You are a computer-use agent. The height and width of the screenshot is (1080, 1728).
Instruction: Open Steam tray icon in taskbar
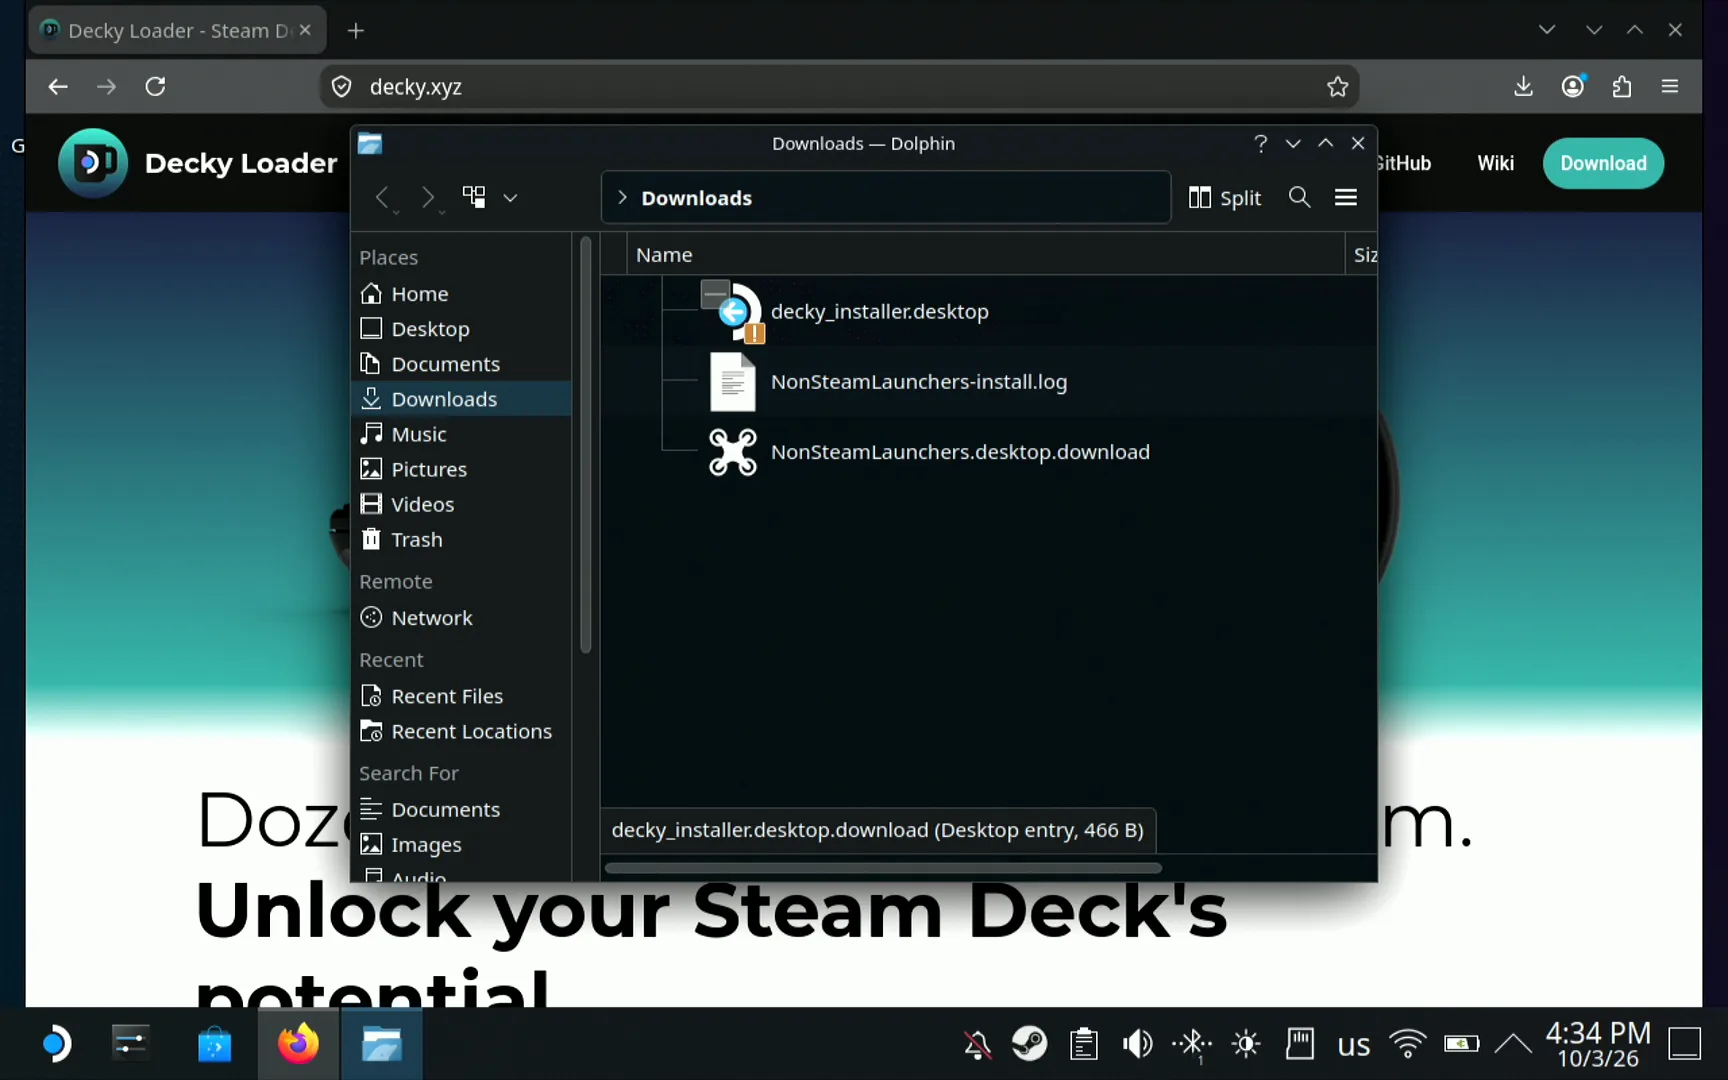[x=1030, y=1044]
